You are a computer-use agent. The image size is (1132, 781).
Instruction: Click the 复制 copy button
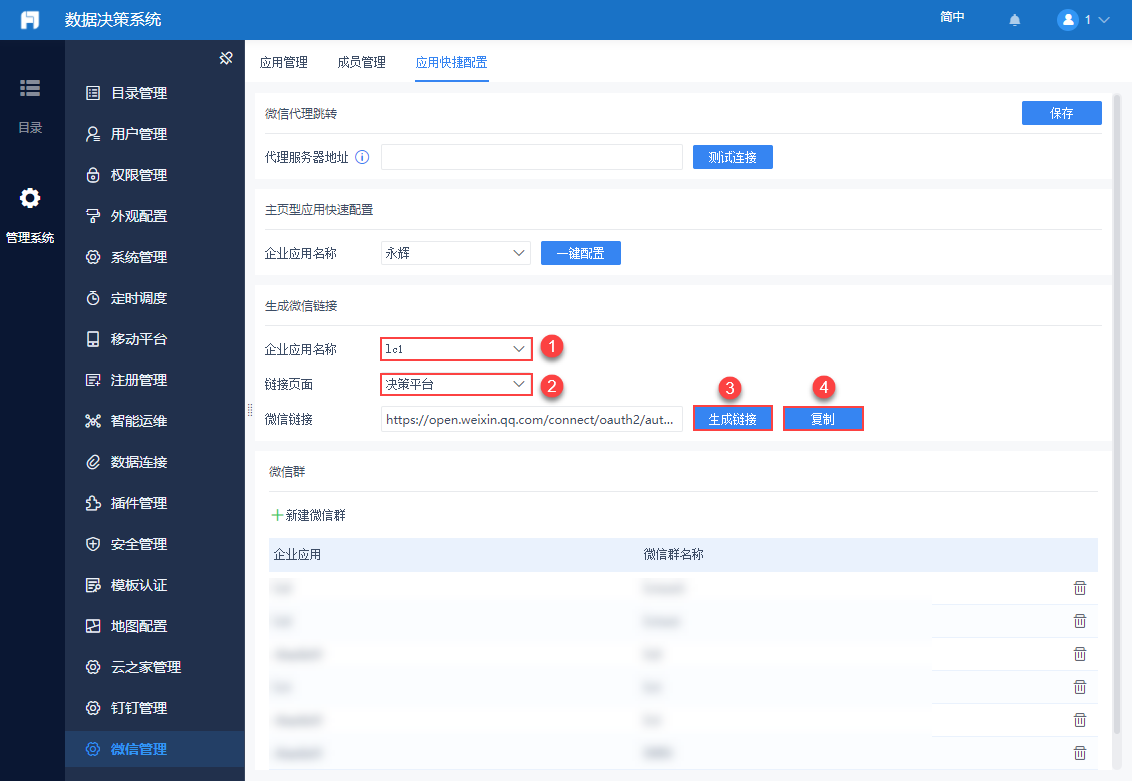click(823, 419)
